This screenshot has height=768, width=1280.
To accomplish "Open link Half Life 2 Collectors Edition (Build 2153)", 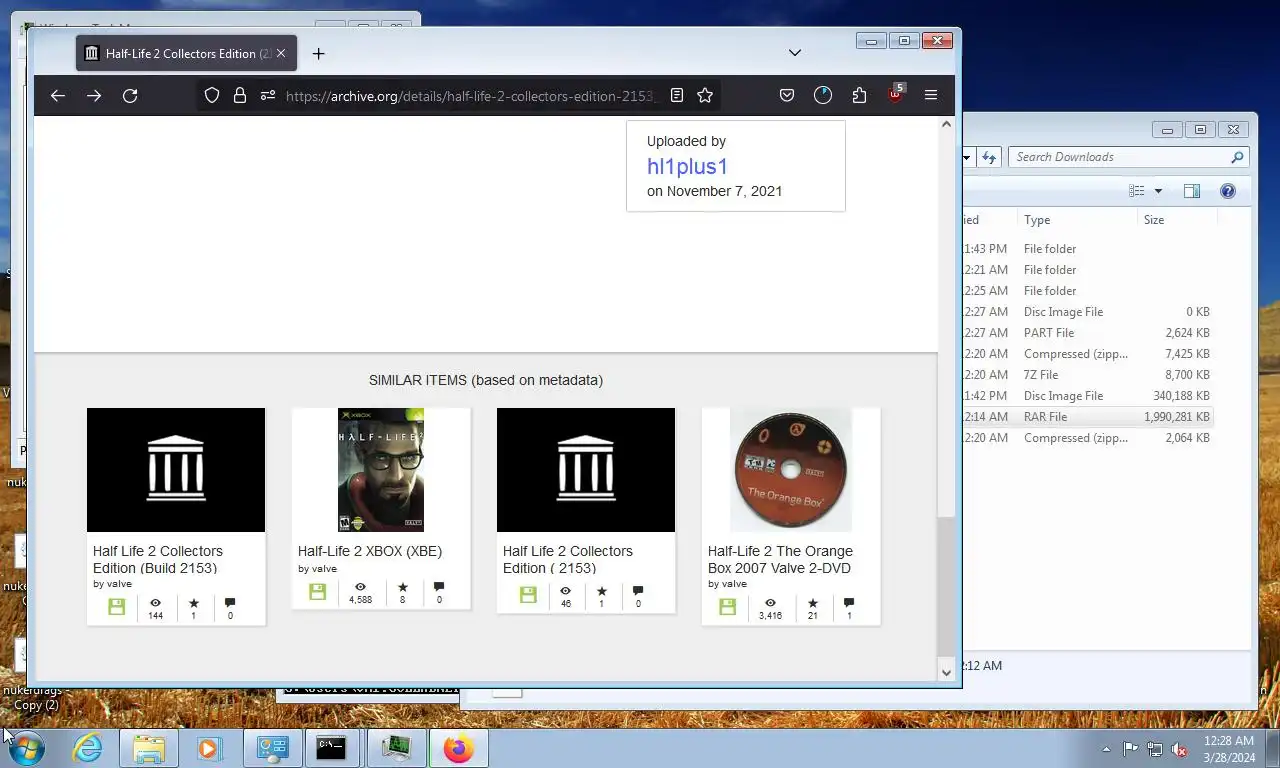I will point(158,559).
